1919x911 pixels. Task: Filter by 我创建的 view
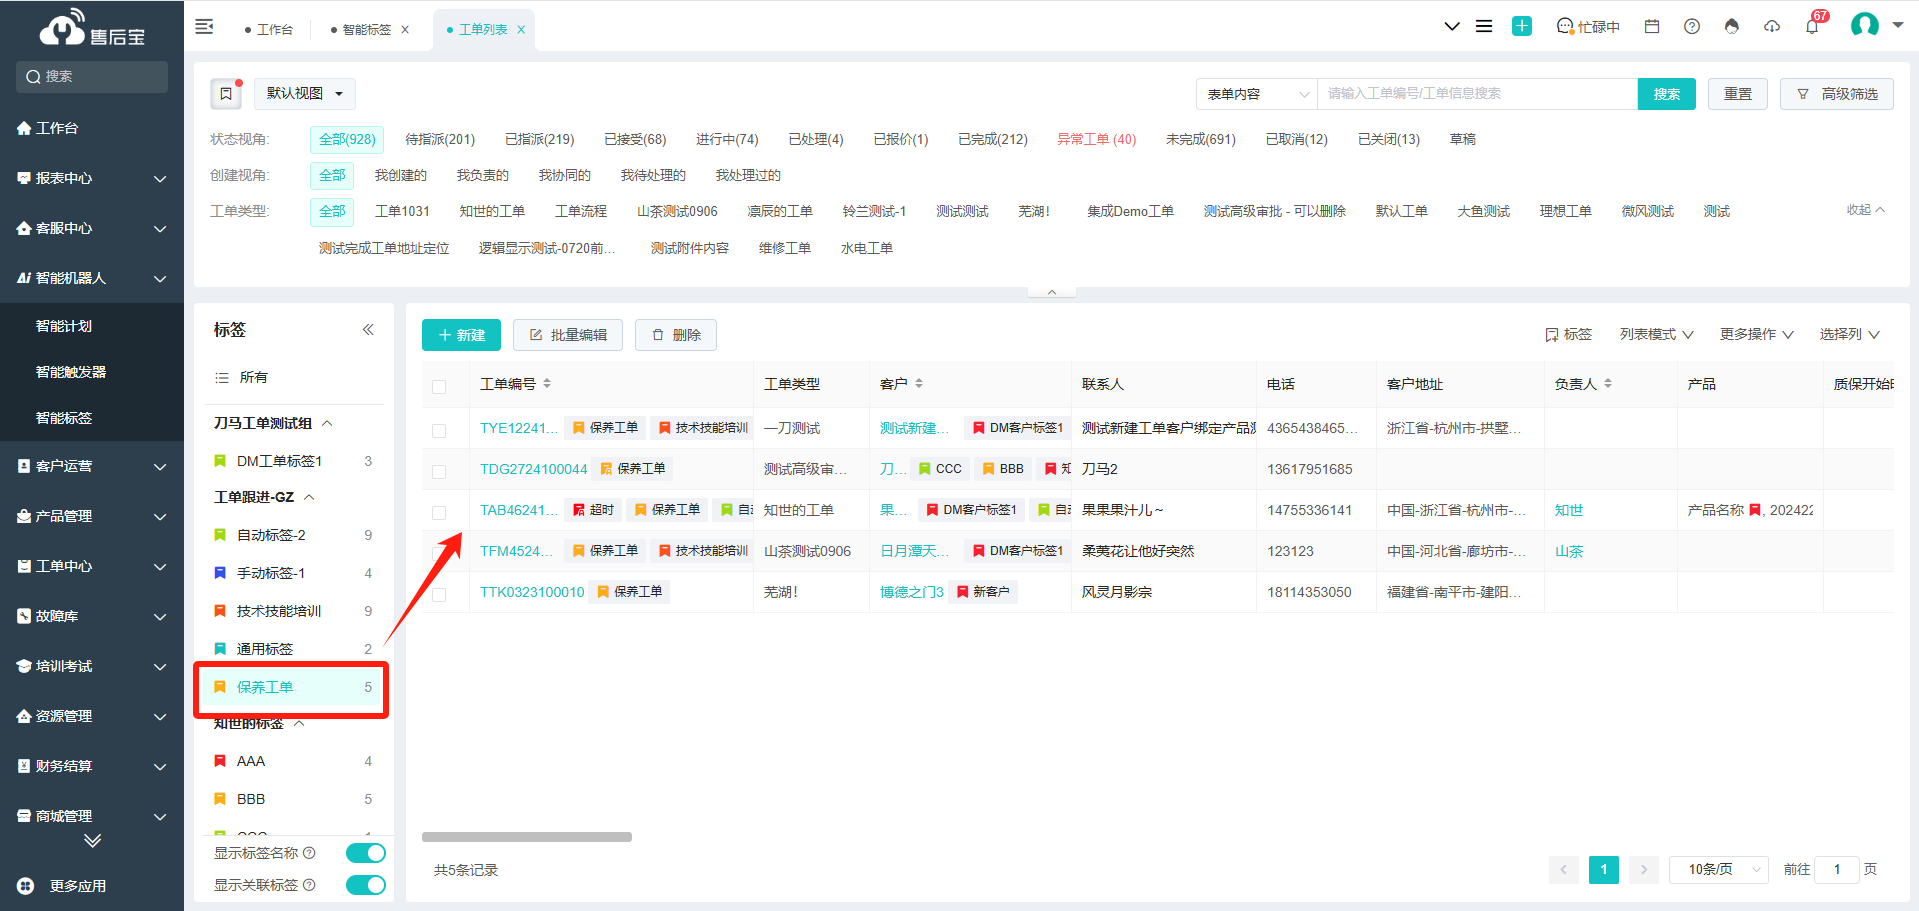click(x=401, y=175)
